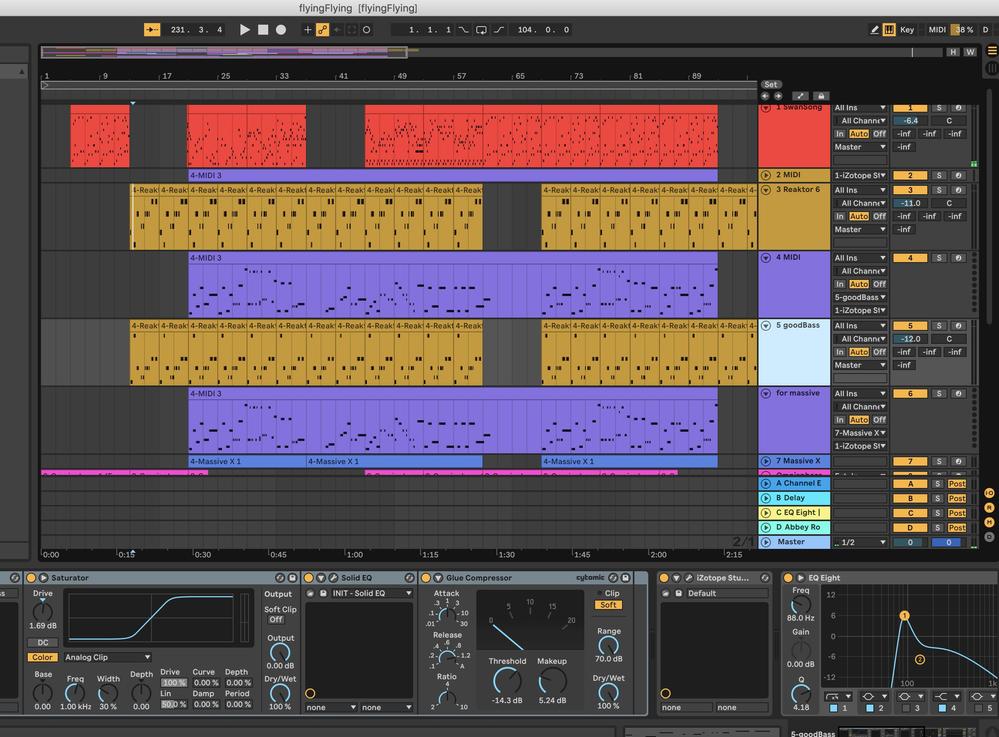Enable DC filter button in Saturator
Viewport: 999px width, 737px height.
tap(43, 643)
